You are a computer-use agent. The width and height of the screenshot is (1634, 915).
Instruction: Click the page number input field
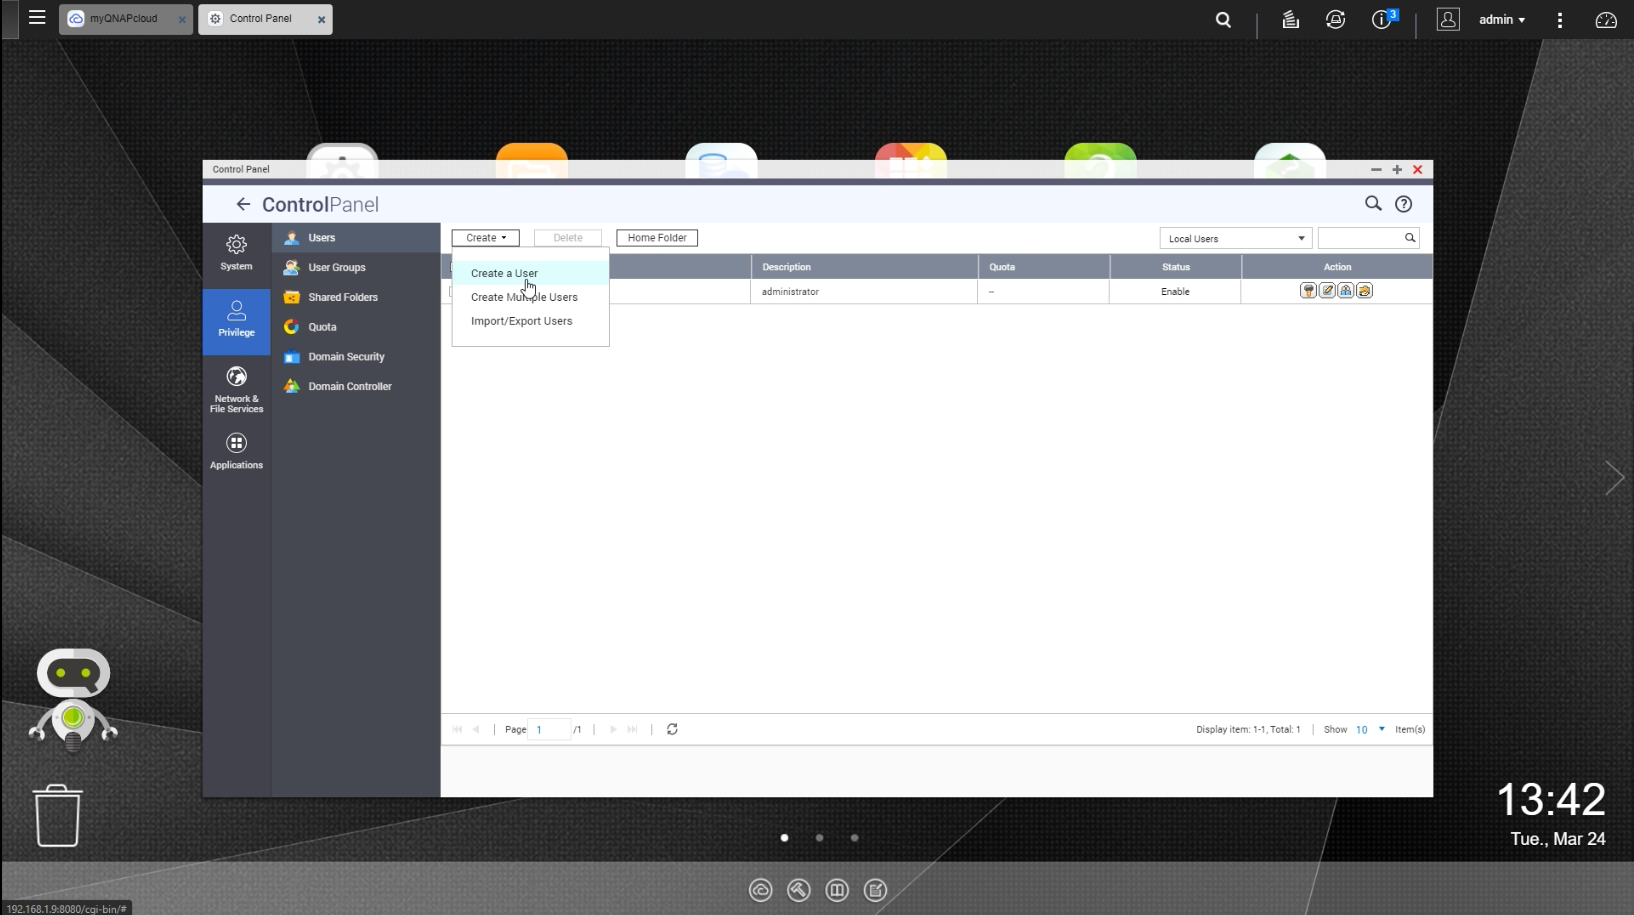(549, 729)
